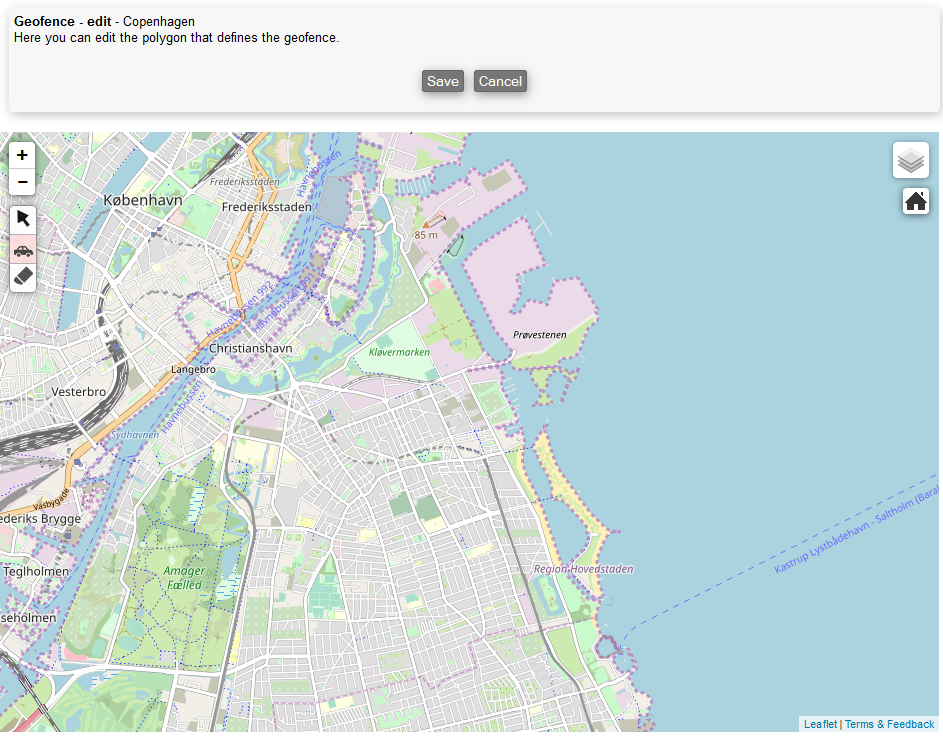
Task: Zoom in on the map
Action: pyautogui.click(x=22, y=155)
